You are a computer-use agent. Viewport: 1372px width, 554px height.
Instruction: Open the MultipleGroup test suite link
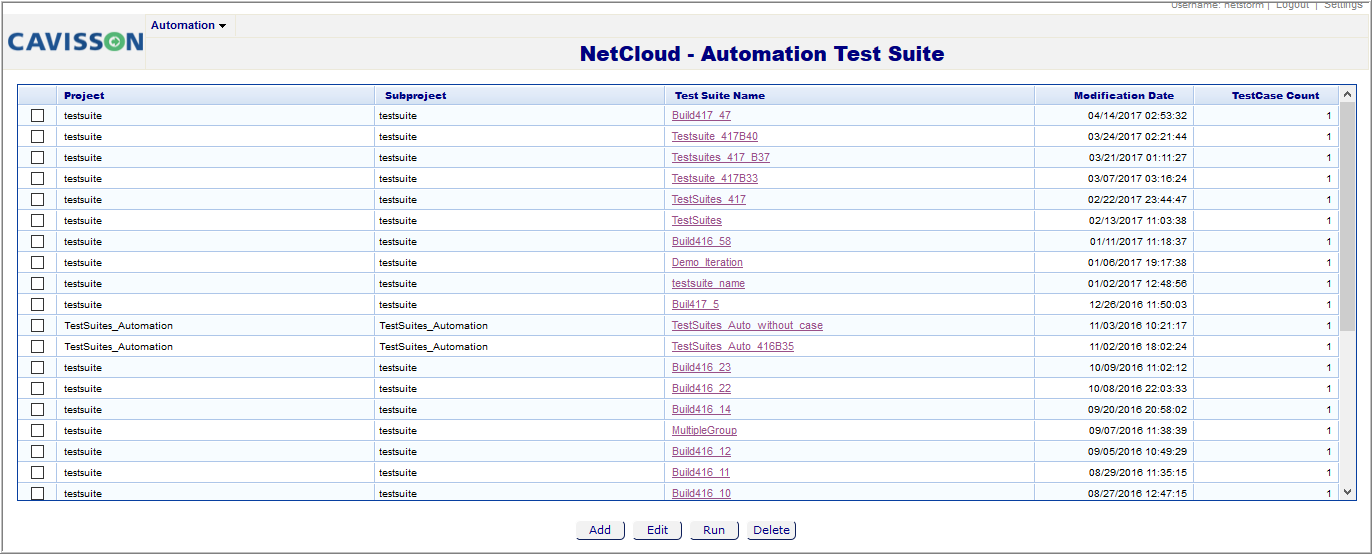(704, 431)
